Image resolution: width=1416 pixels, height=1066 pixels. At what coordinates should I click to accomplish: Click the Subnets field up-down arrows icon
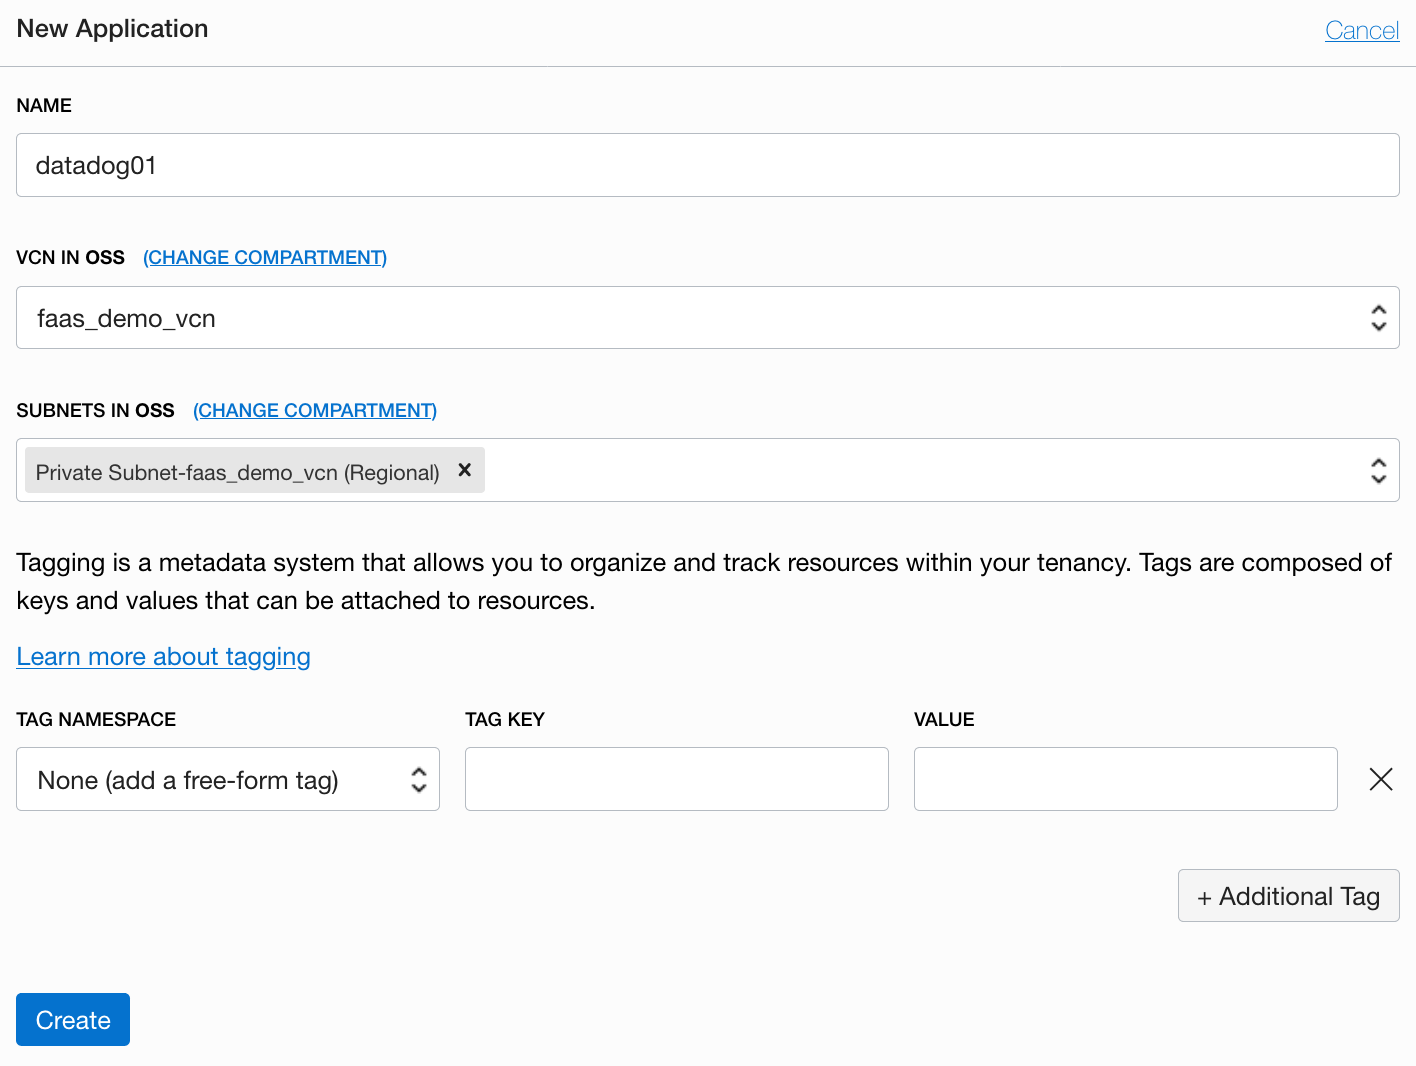click(1378, 470)
